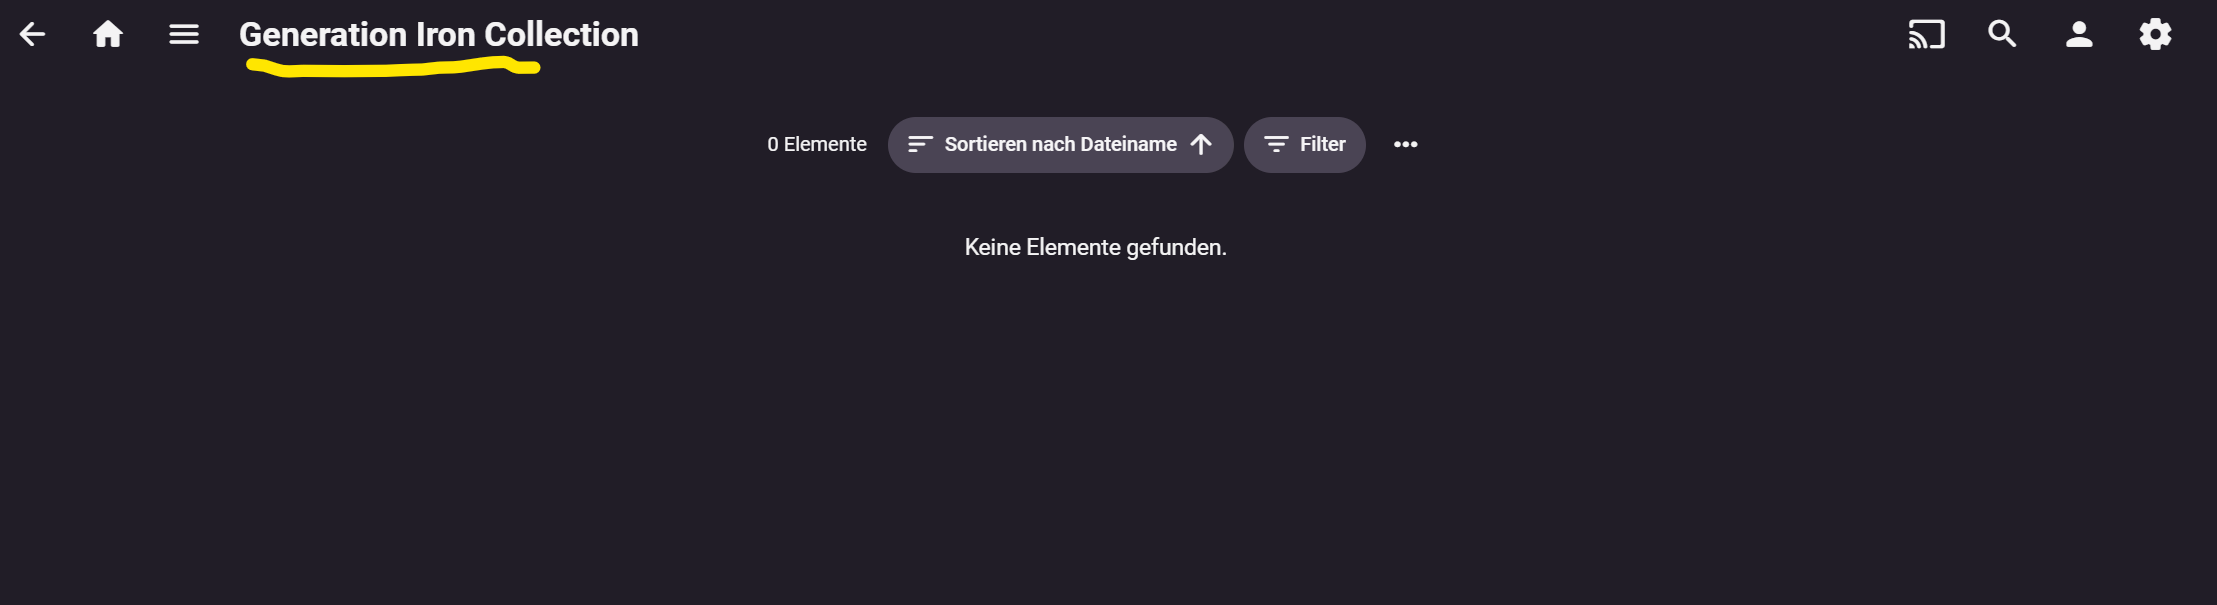The height and width of the screenshot is (605, 2217).
Task: Click the word 'Collection' in the header
Action: pyautogui.click(x=561, y=35)
